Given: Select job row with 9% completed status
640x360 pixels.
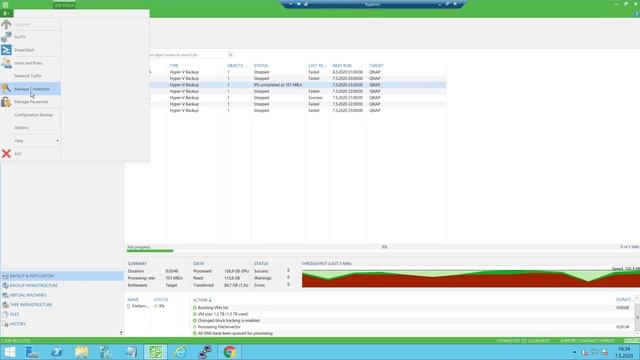Looking at the screenshot, I should (297, 85).
